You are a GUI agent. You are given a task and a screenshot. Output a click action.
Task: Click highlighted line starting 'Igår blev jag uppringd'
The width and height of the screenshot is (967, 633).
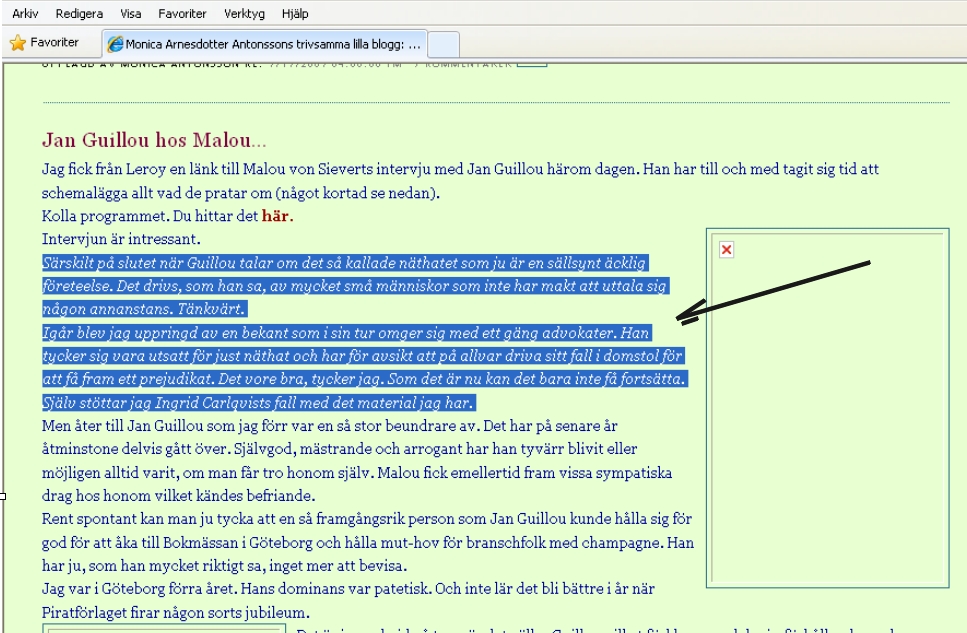click(x=345, y=333)
